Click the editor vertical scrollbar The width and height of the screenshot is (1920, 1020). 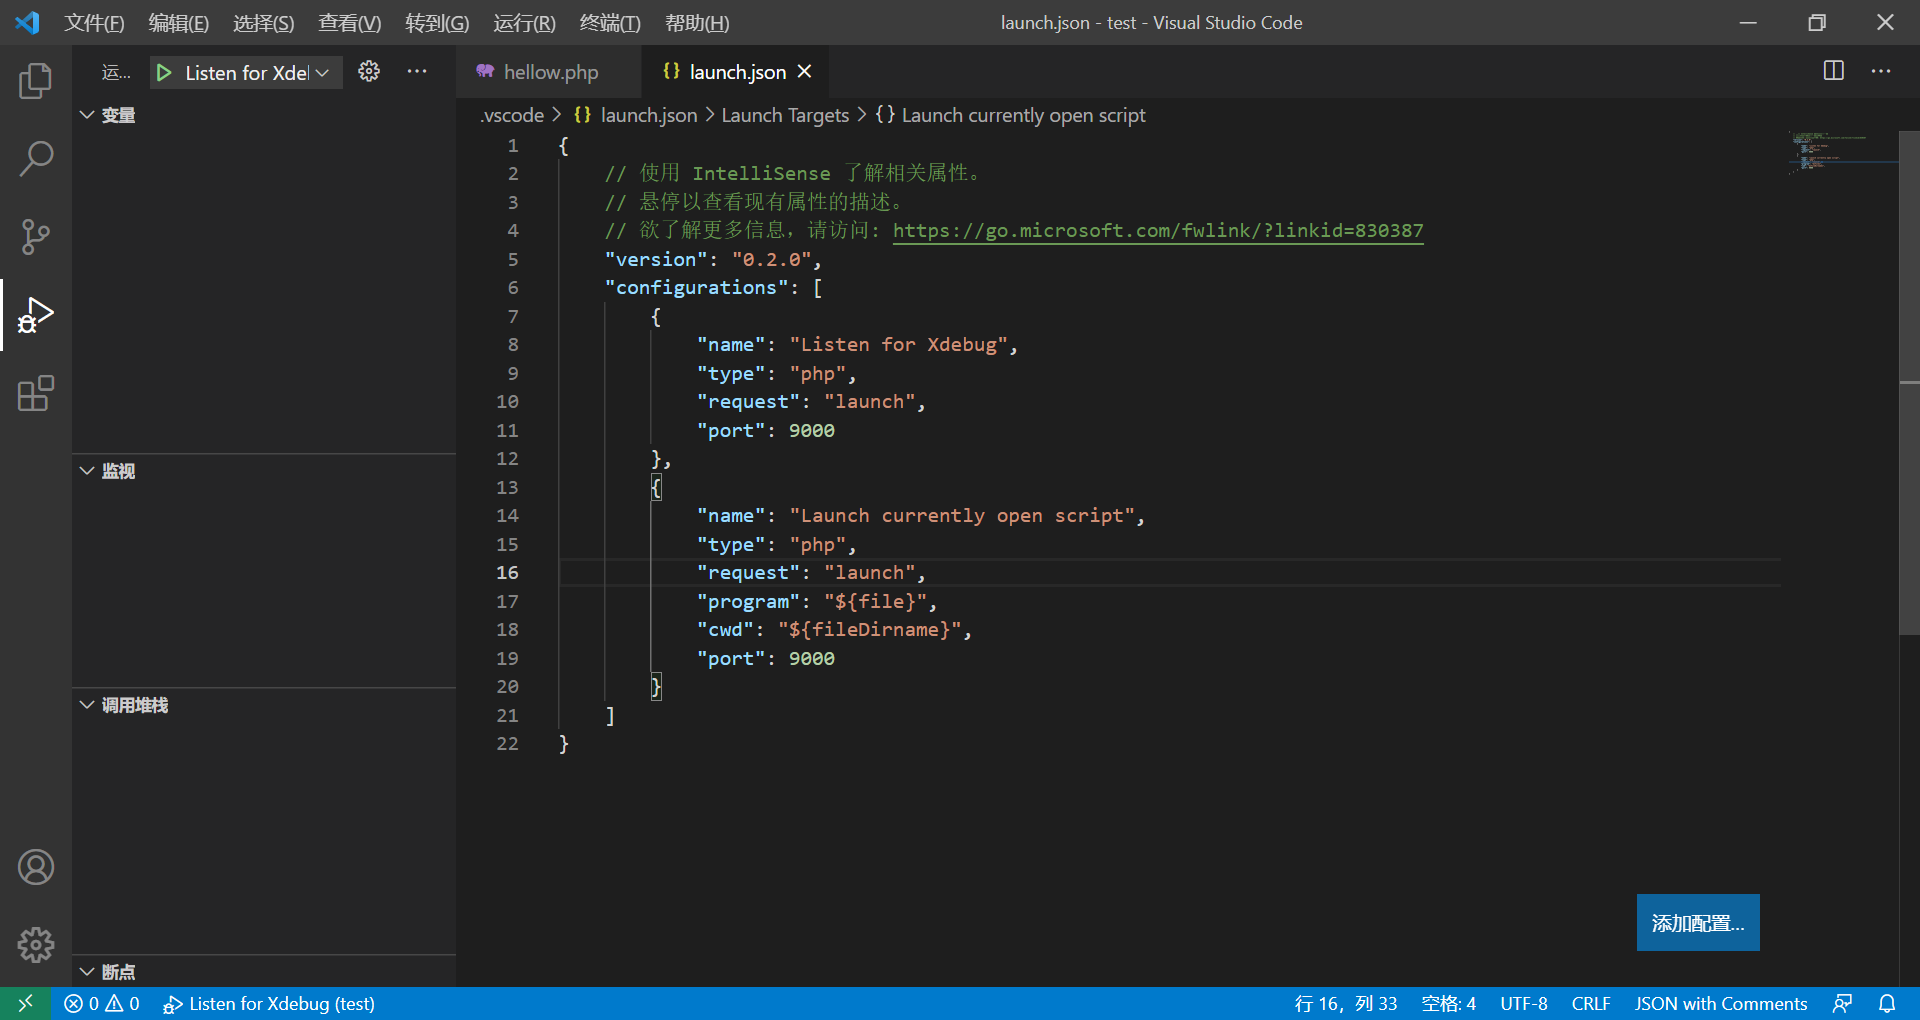click(x=1909, y=382)
